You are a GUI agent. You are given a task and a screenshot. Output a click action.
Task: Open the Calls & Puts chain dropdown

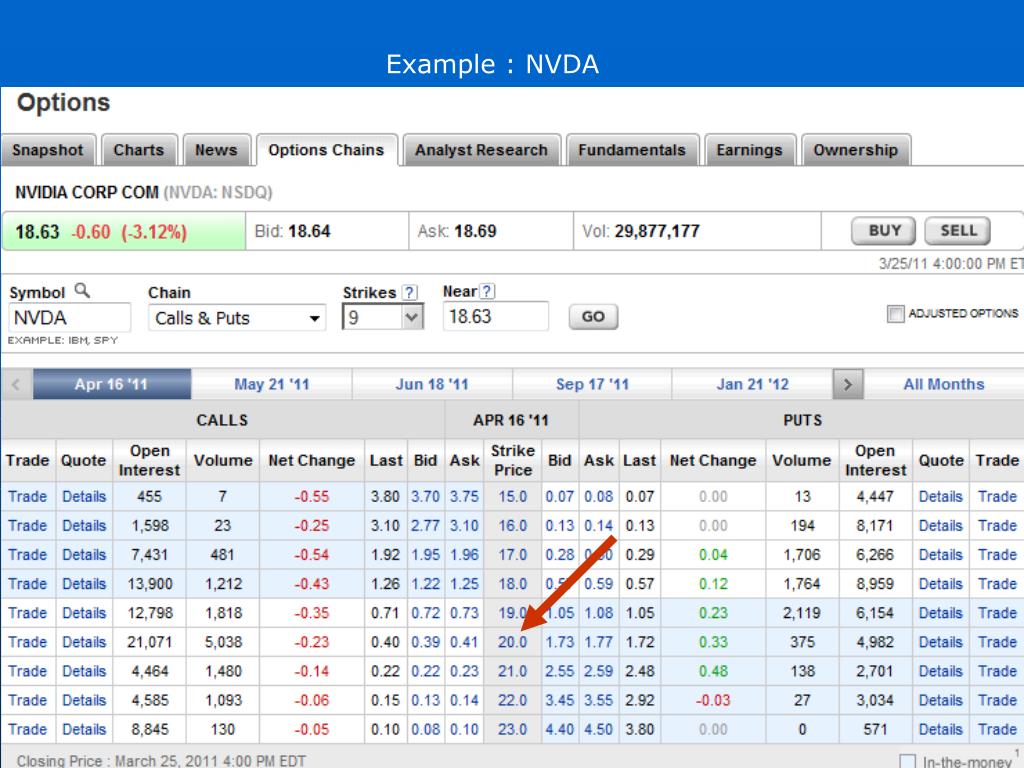(237, 318)
